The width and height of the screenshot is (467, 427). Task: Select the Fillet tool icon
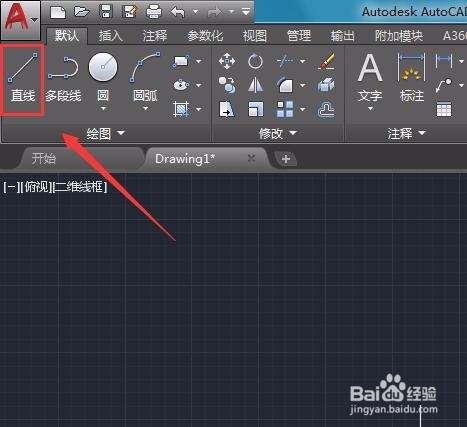[285, 85]
